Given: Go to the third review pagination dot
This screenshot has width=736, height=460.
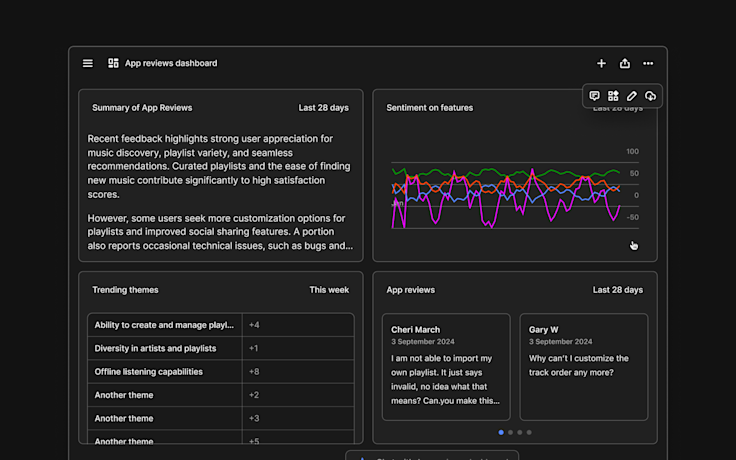Looking at the screenshot, I should point(520,432).
